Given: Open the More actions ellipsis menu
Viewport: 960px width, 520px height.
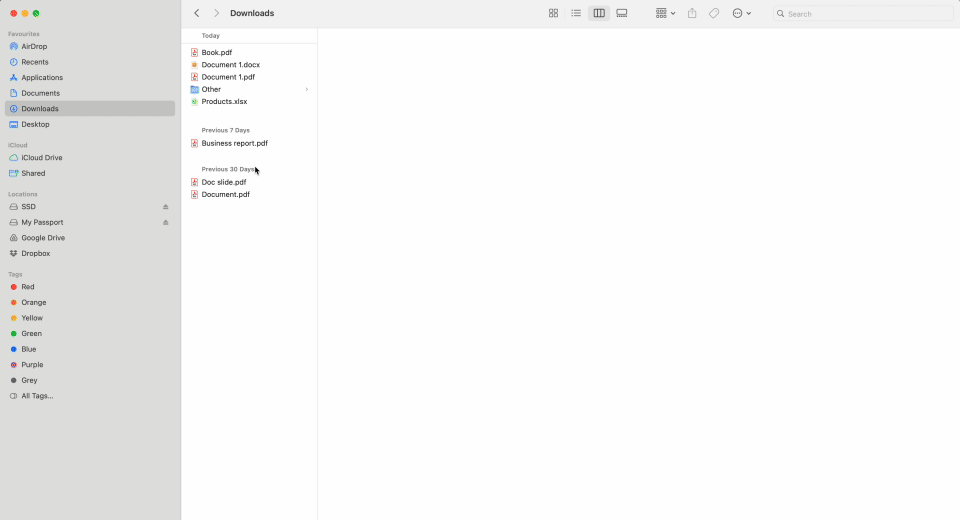Looking at the screenshot, I should (x=741, y=13).
